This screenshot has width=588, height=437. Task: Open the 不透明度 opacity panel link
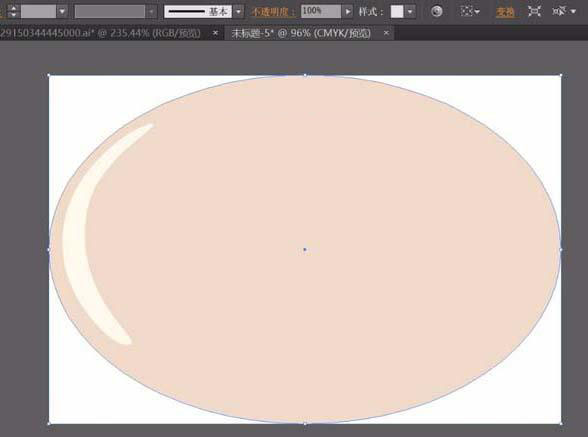click(273, 12)
